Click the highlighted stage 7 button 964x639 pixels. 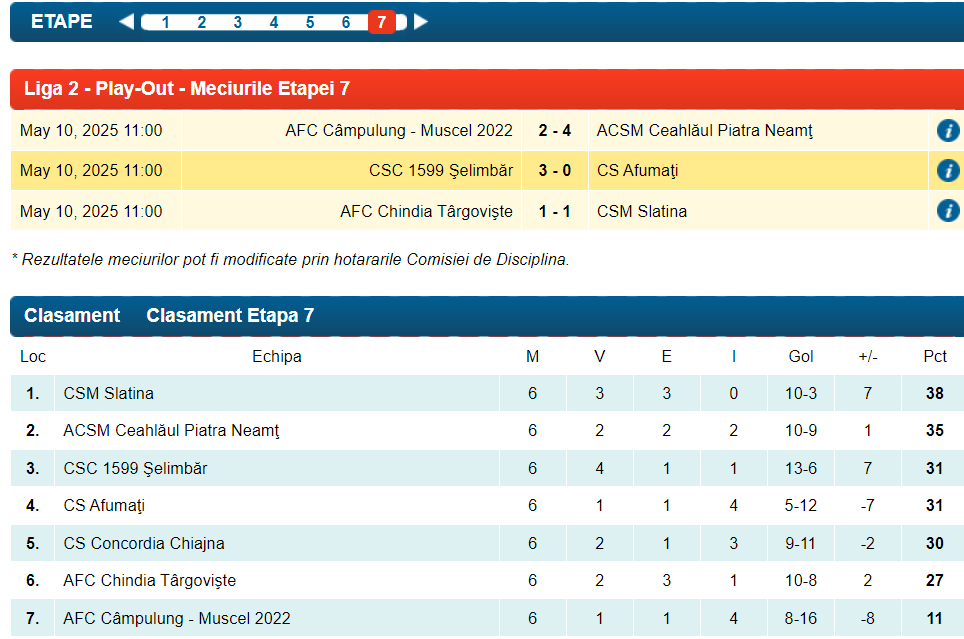pyautogui.click(x=381, y=22)
